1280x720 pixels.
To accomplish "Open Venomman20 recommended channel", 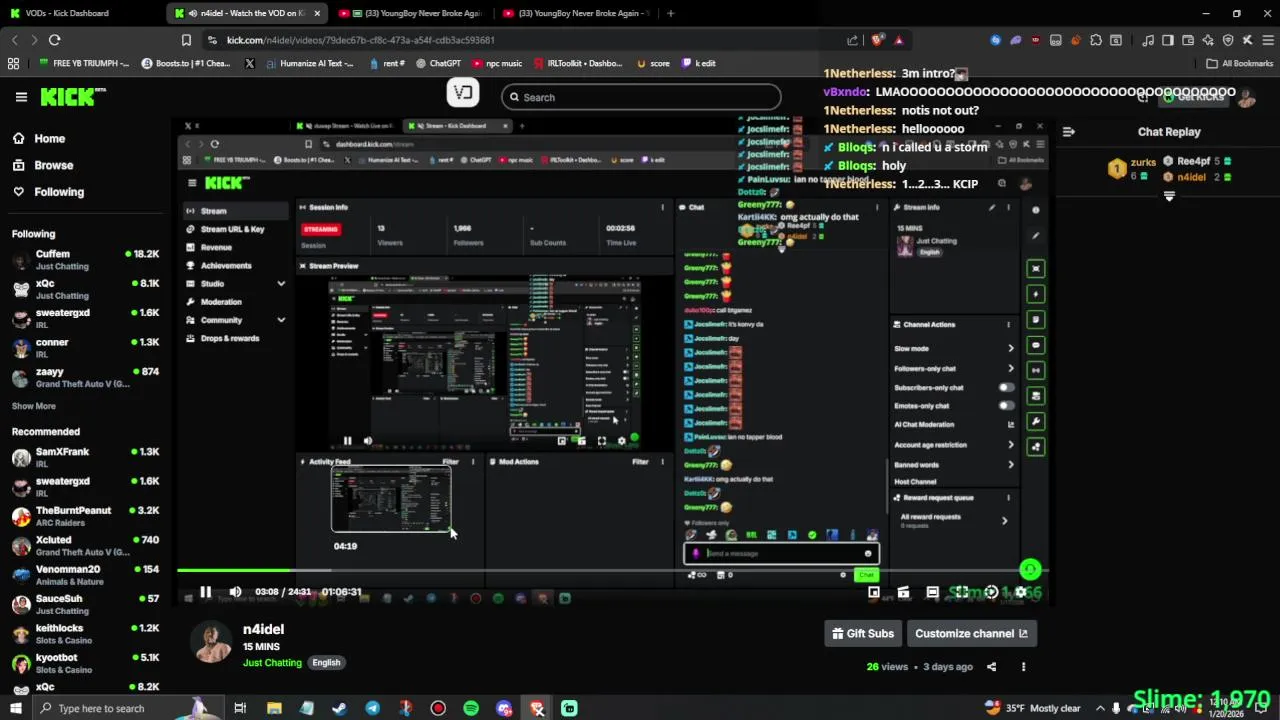I will point(85,575).
